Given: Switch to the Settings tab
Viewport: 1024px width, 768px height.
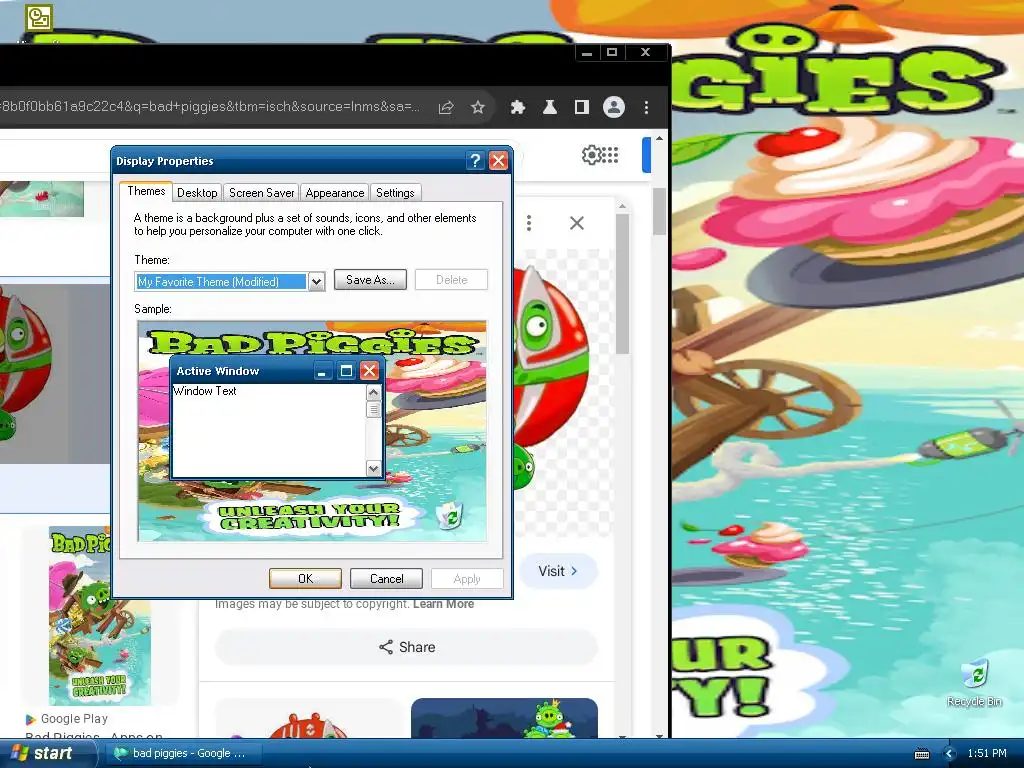Looking at the screenshot, I should tap(395, 193).
